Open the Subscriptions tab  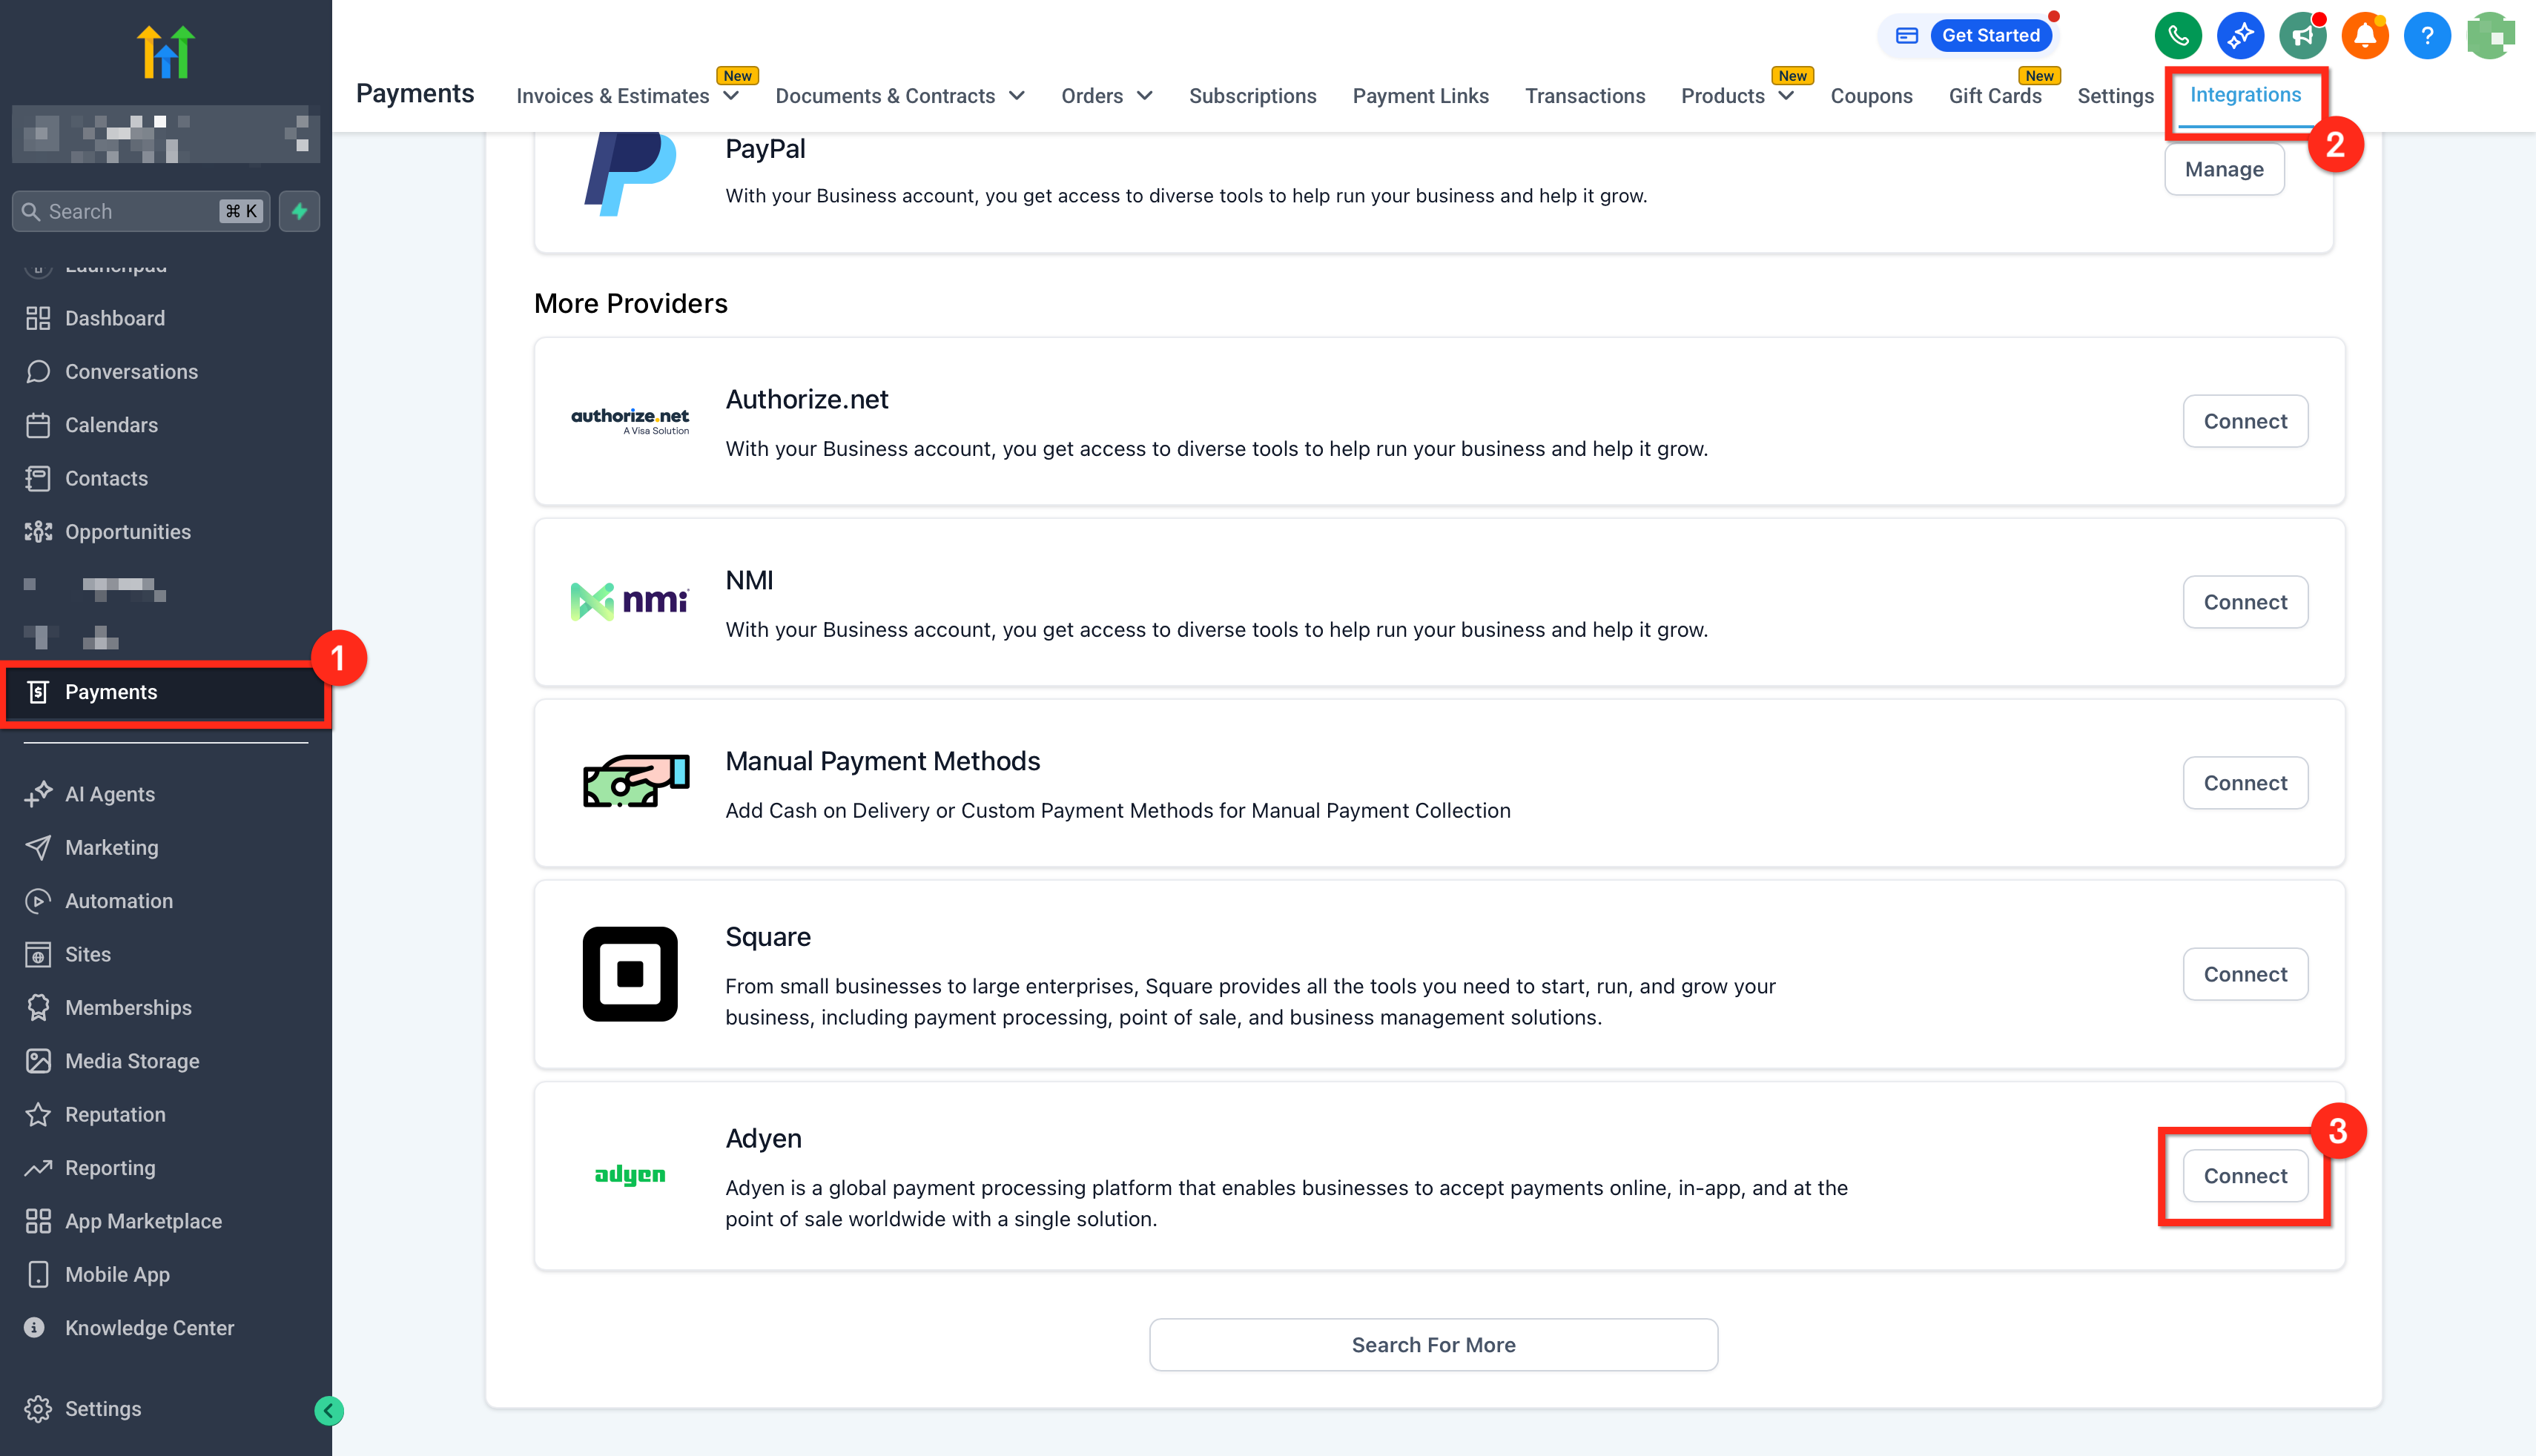[1252, 96]
